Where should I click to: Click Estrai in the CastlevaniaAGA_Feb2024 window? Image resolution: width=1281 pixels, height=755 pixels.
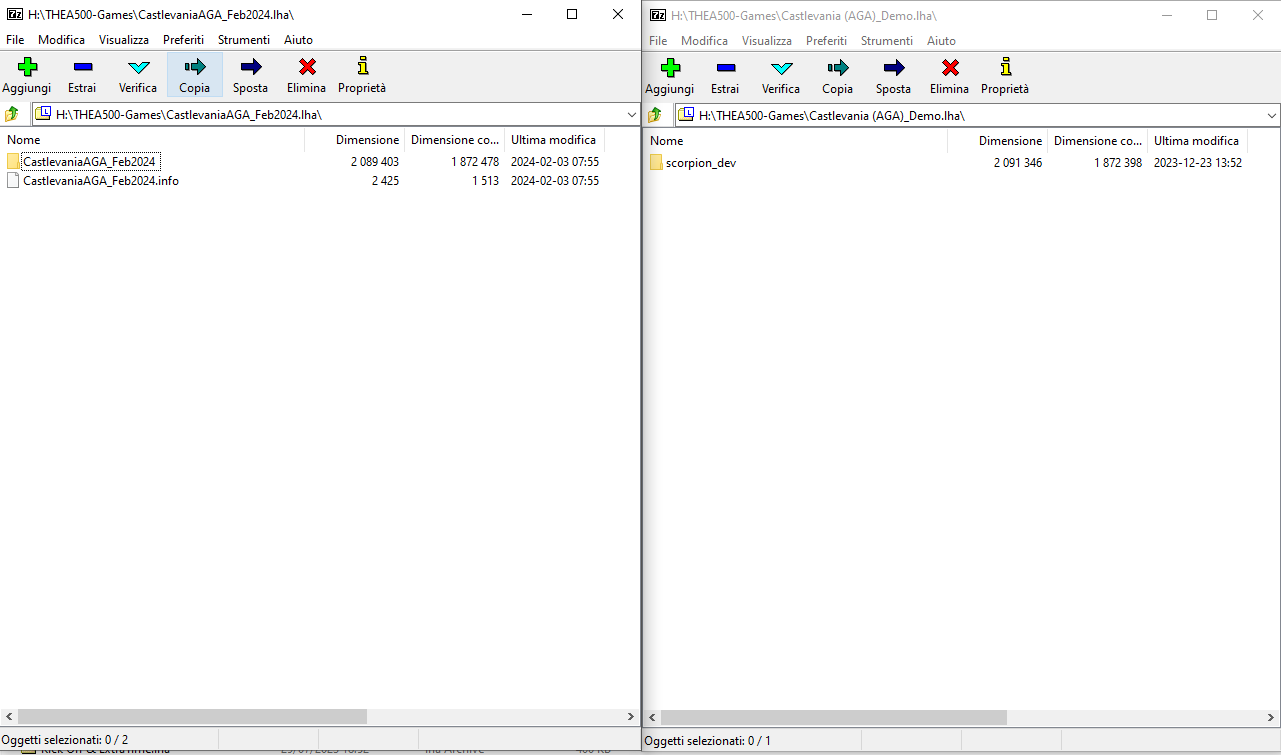[x=82, y=76]
